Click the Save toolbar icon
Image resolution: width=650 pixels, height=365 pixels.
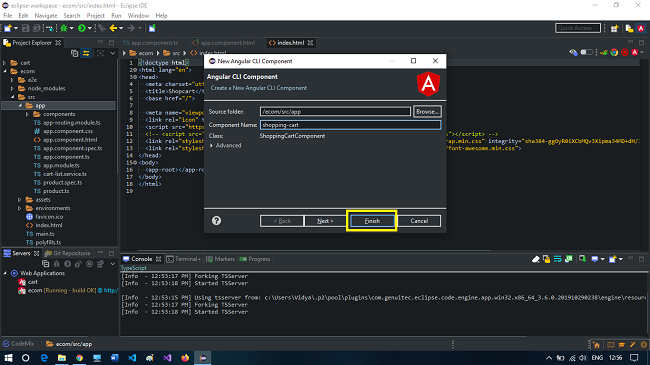(26, 28)
